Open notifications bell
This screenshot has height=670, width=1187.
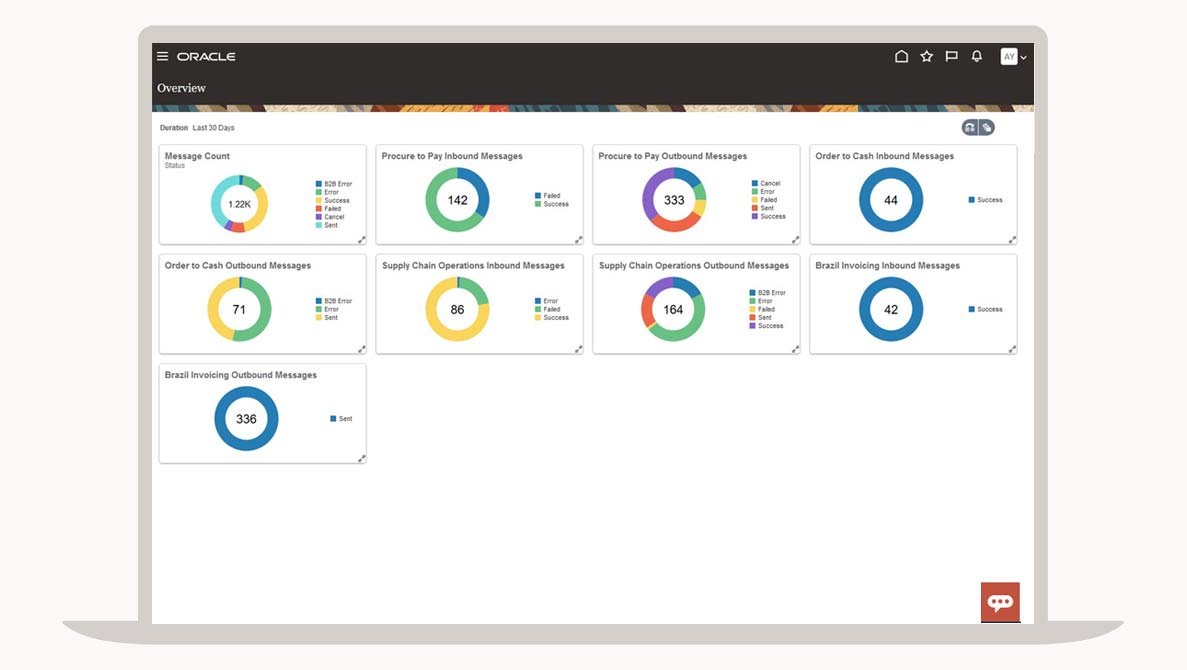pyautogui.click(x=977, y=57)
